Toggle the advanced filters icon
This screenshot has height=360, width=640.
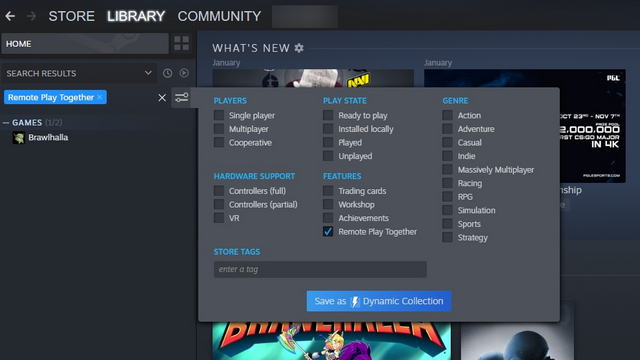(x=182, y=98)
